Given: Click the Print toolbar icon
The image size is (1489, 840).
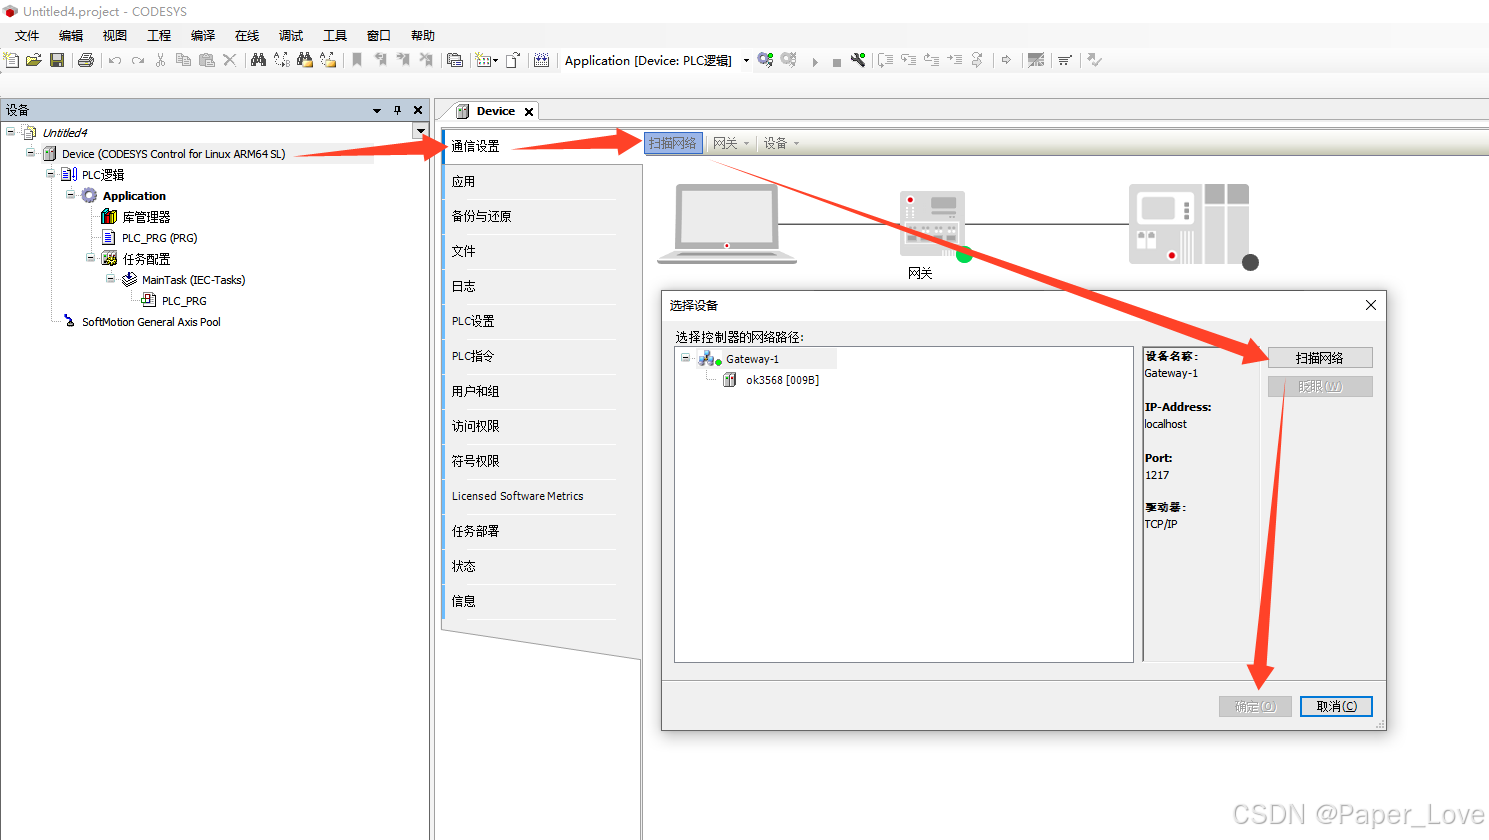Looking at the screenshot, I should click(86, 60).
